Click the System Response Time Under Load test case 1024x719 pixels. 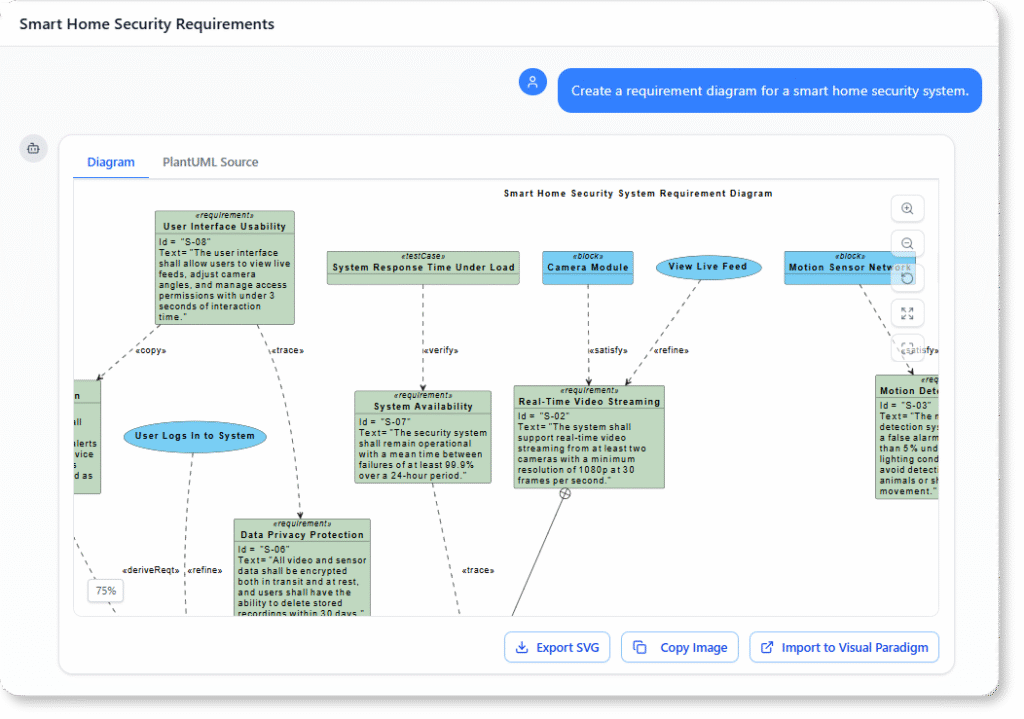pyautogui.click(x=422, y=267)
